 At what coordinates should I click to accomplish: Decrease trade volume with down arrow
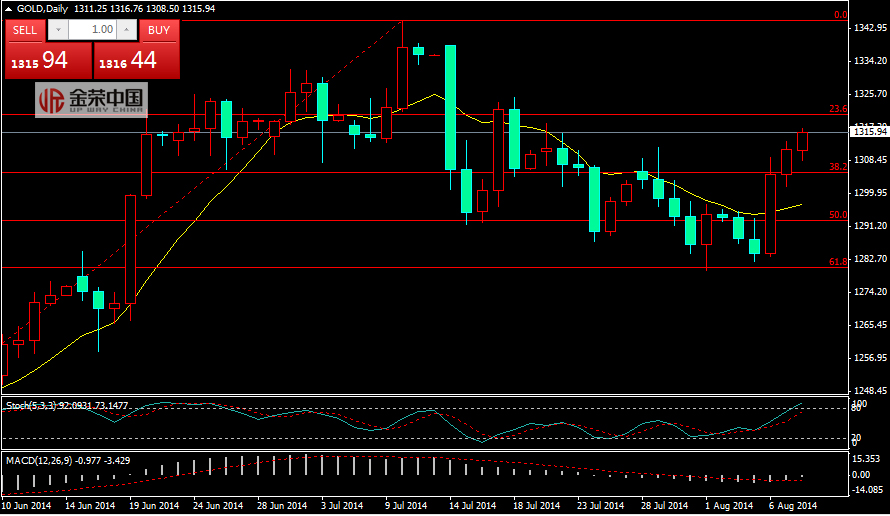tap(57, 30)
